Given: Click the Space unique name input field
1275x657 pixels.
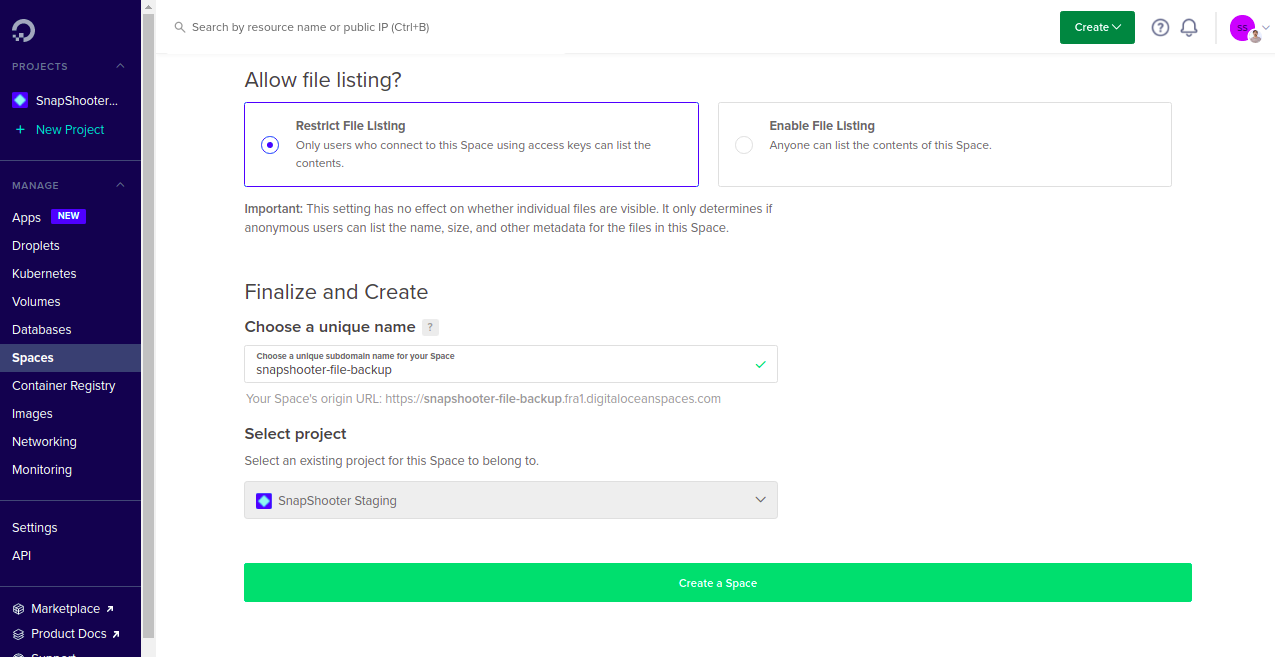Looking at the screenshot, I should point(500,369).
